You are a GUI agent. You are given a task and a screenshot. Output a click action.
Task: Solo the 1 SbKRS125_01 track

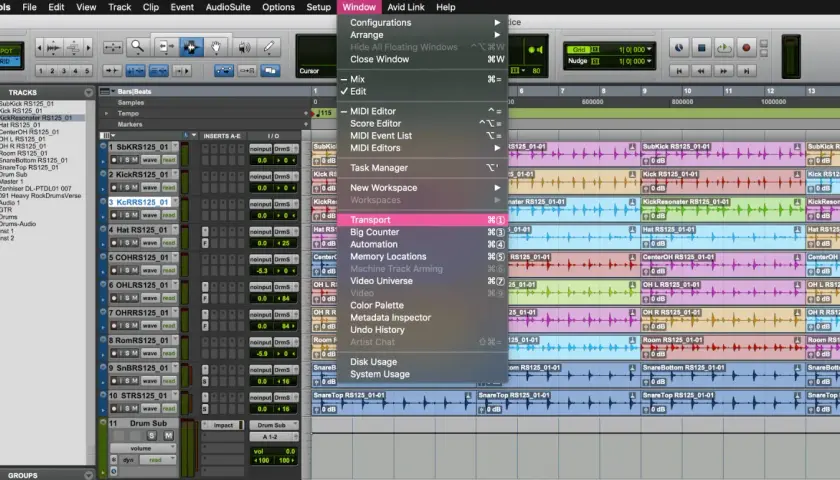[128, 160]
